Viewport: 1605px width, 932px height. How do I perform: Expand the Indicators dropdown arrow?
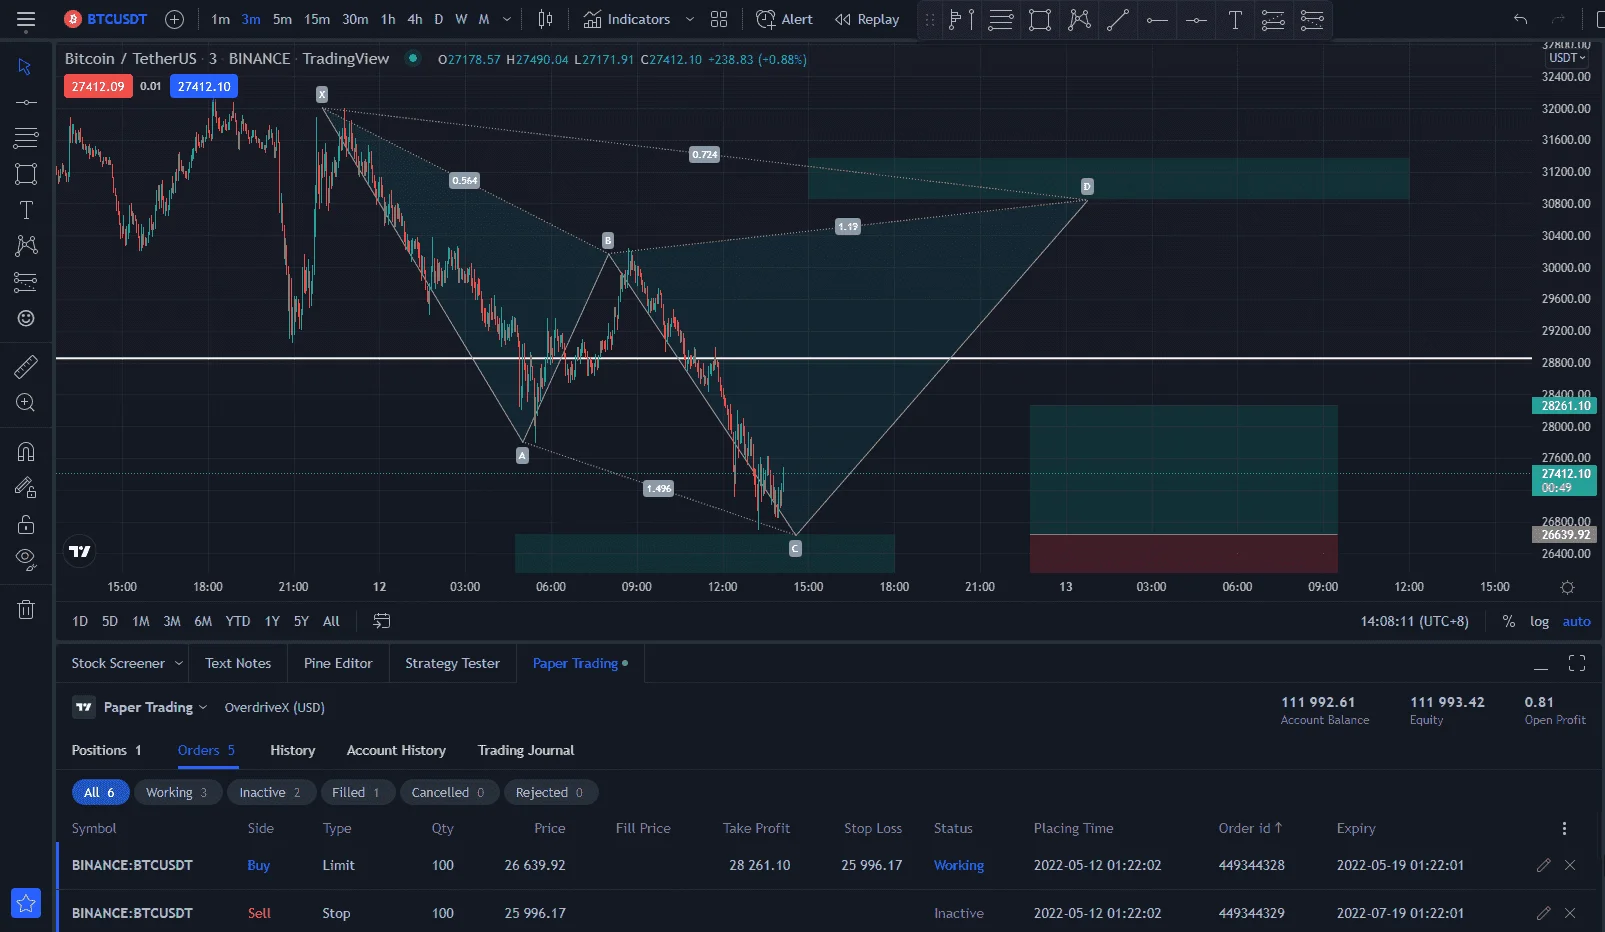(689, 19)
